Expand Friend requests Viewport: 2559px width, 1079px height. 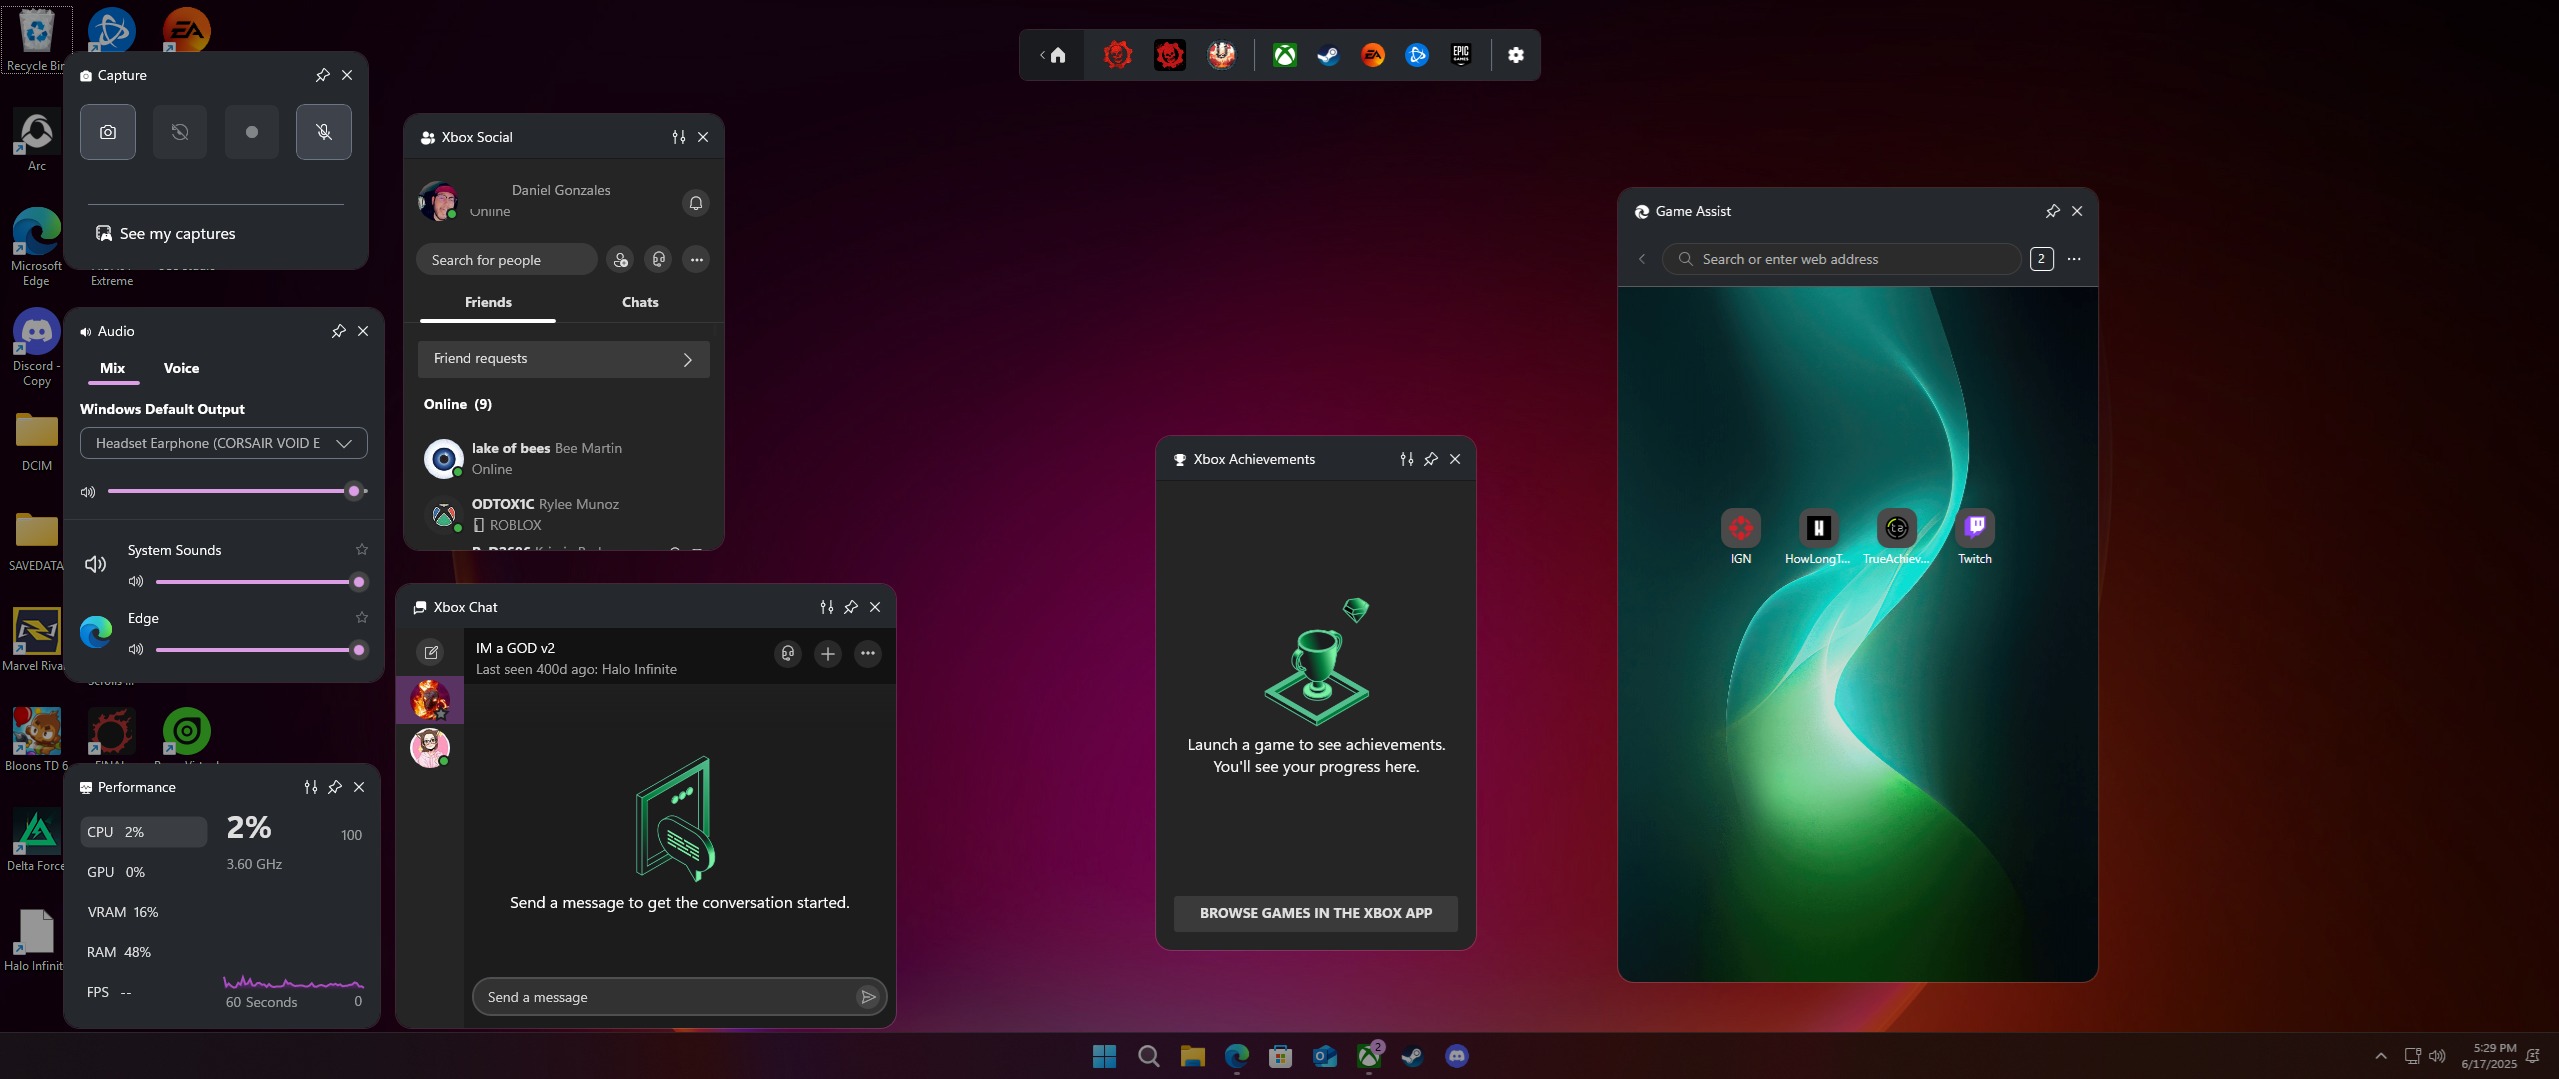click(x=564, y=359)
